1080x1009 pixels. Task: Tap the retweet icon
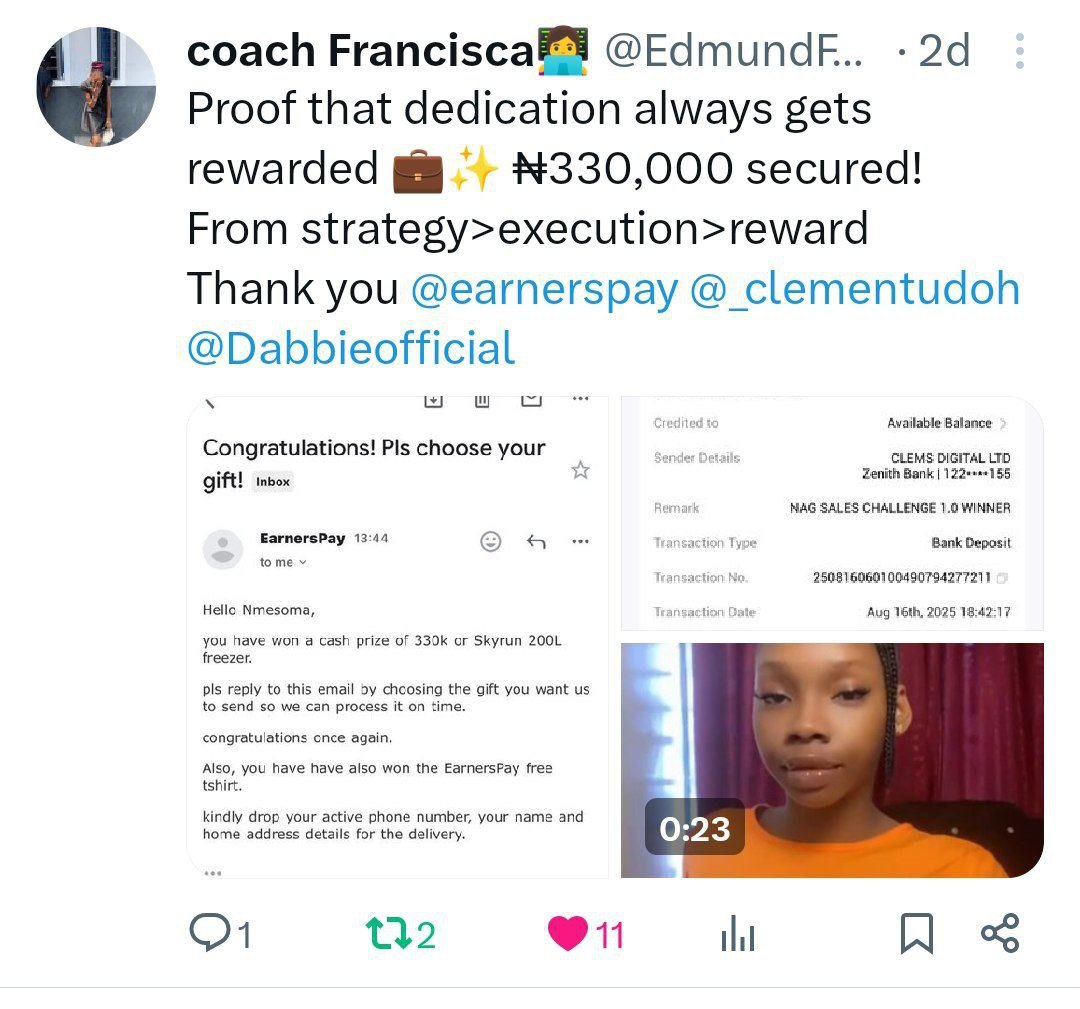pos(388,934)
